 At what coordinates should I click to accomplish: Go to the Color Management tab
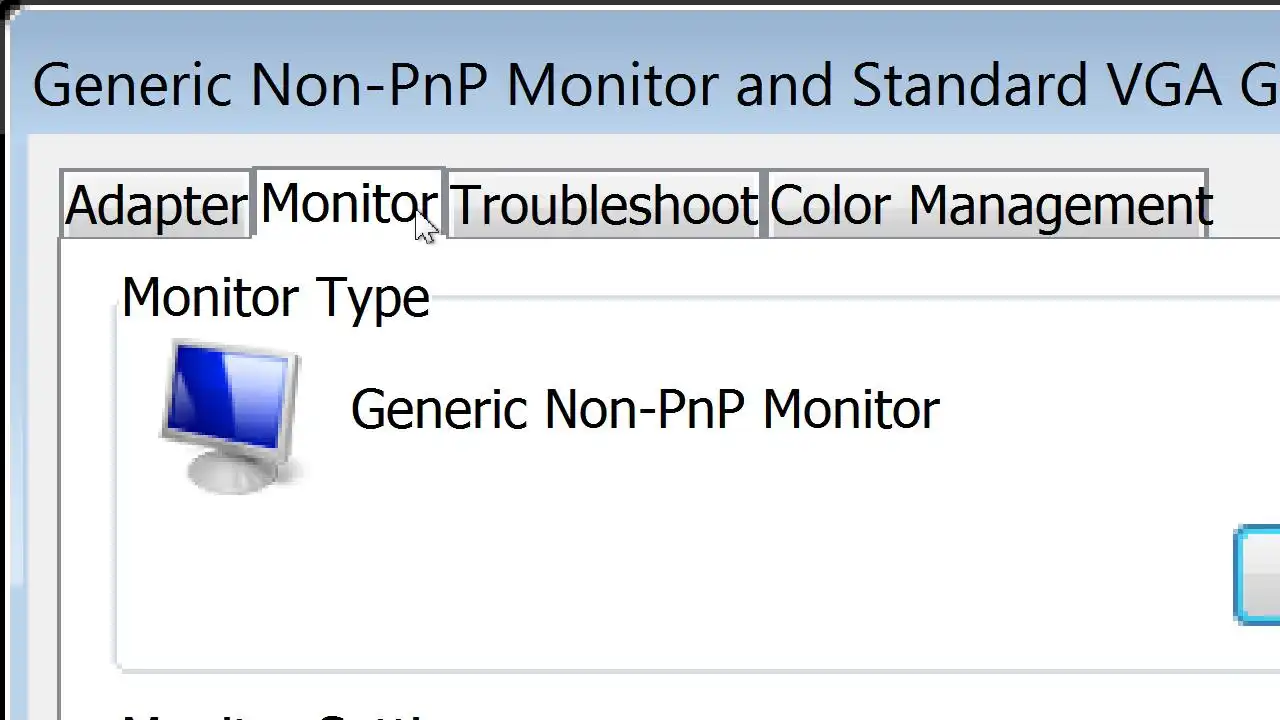coord(989,205)
